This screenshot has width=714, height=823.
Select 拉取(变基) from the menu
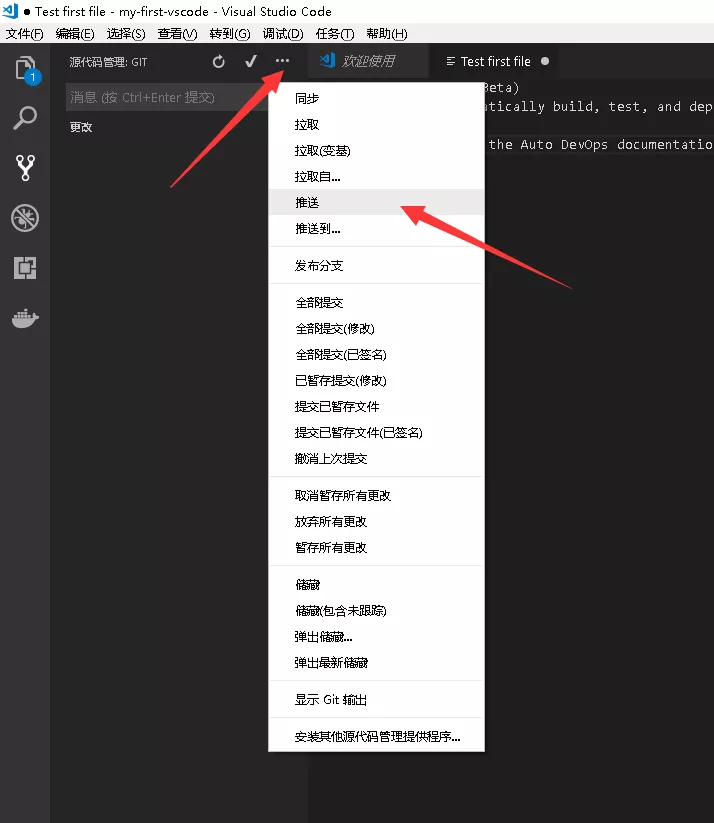click(x=376, y=151)
